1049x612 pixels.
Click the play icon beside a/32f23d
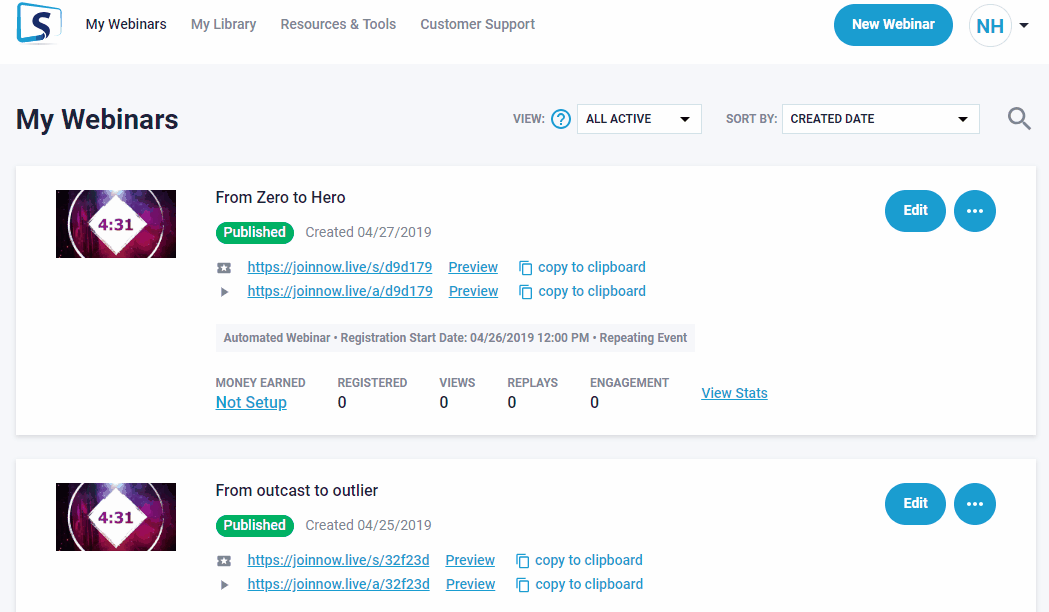224,585
